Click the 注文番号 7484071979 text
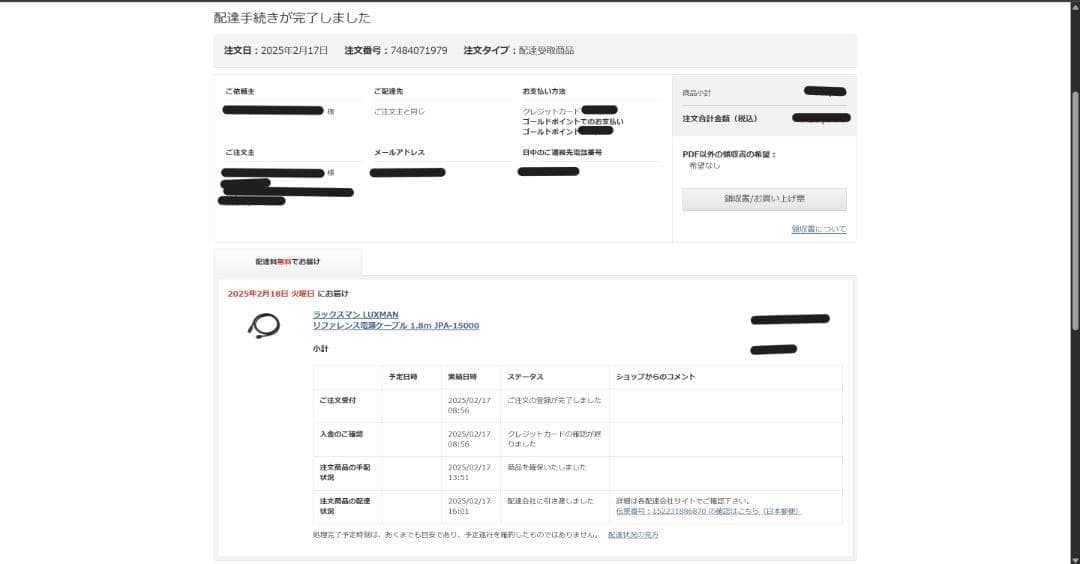Viewport: 1080px width, 564px height. [x=395, y=50]
